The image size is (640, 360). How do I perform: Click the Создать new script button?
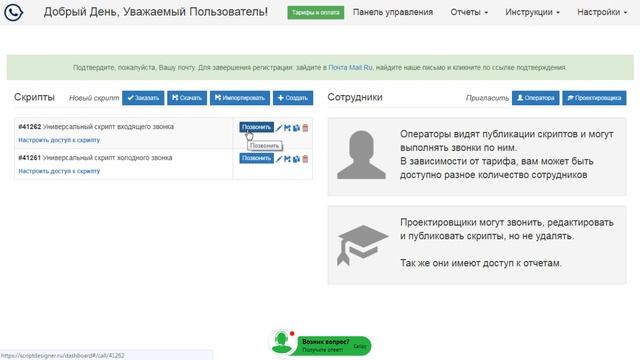point(293,98)
